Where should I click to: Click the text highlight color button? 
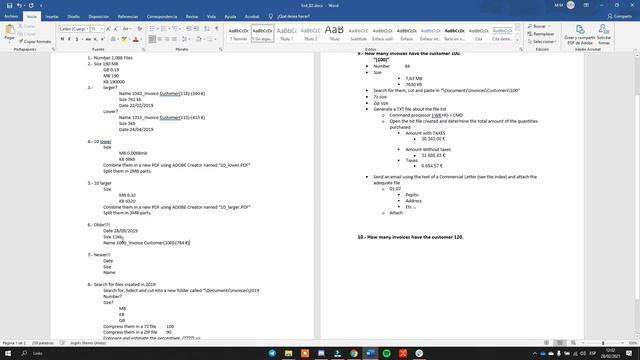pyautogui.click(x=124, y=39)
